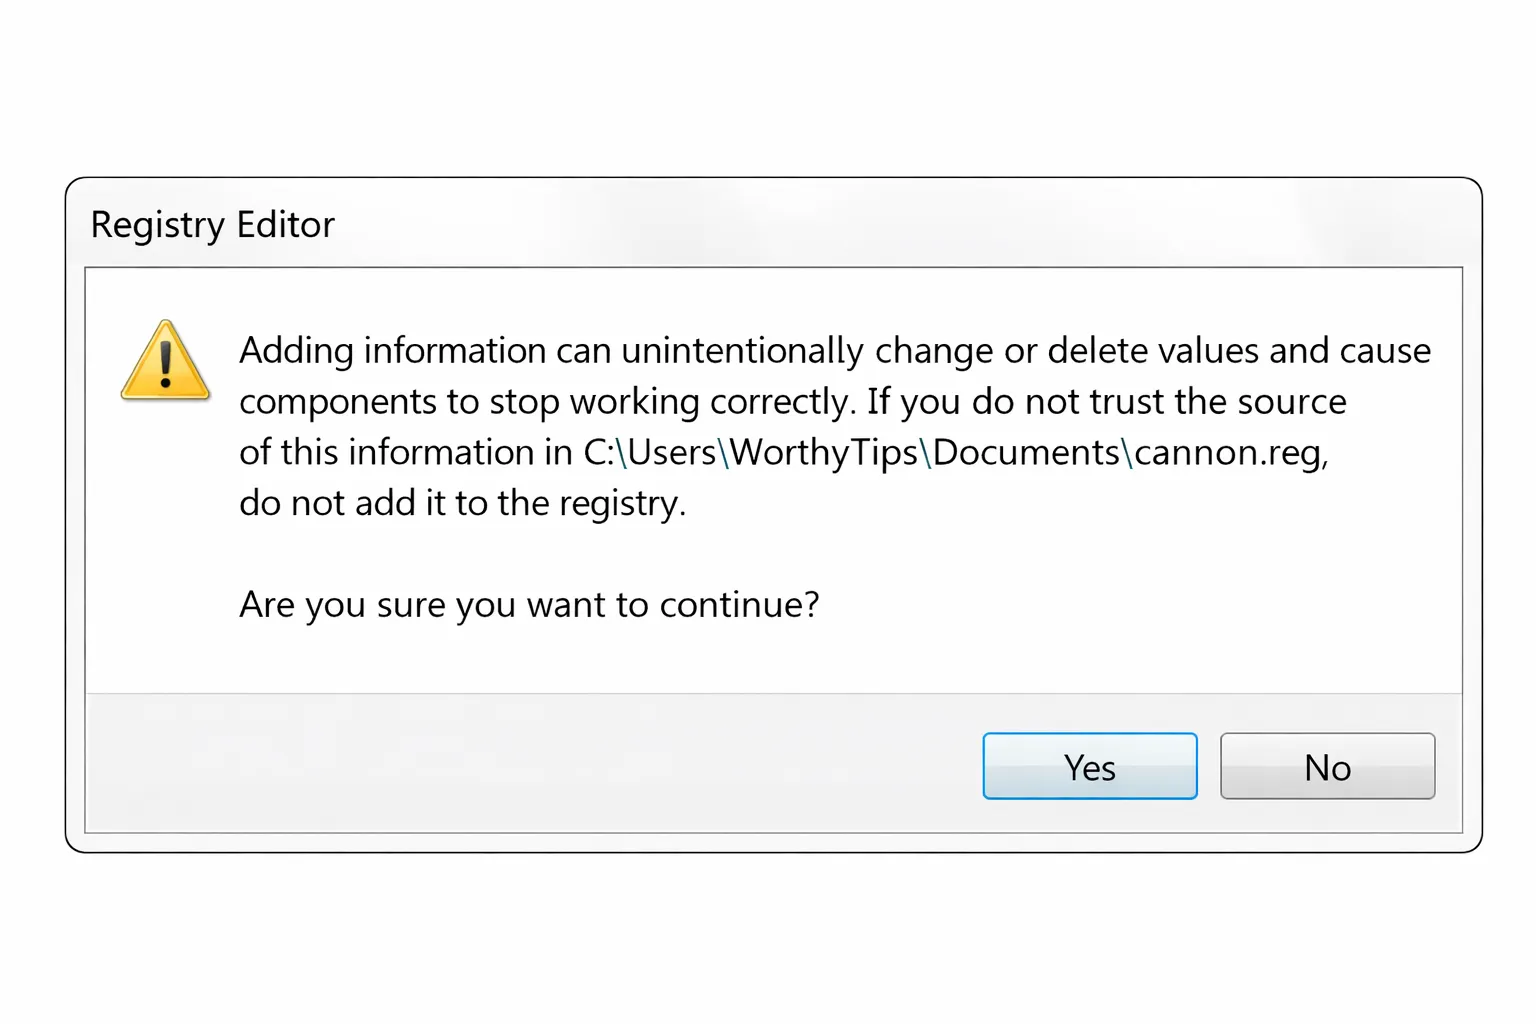
Task: Click the question 'Are you sure you want to continue?'
Action: (528, 604)
